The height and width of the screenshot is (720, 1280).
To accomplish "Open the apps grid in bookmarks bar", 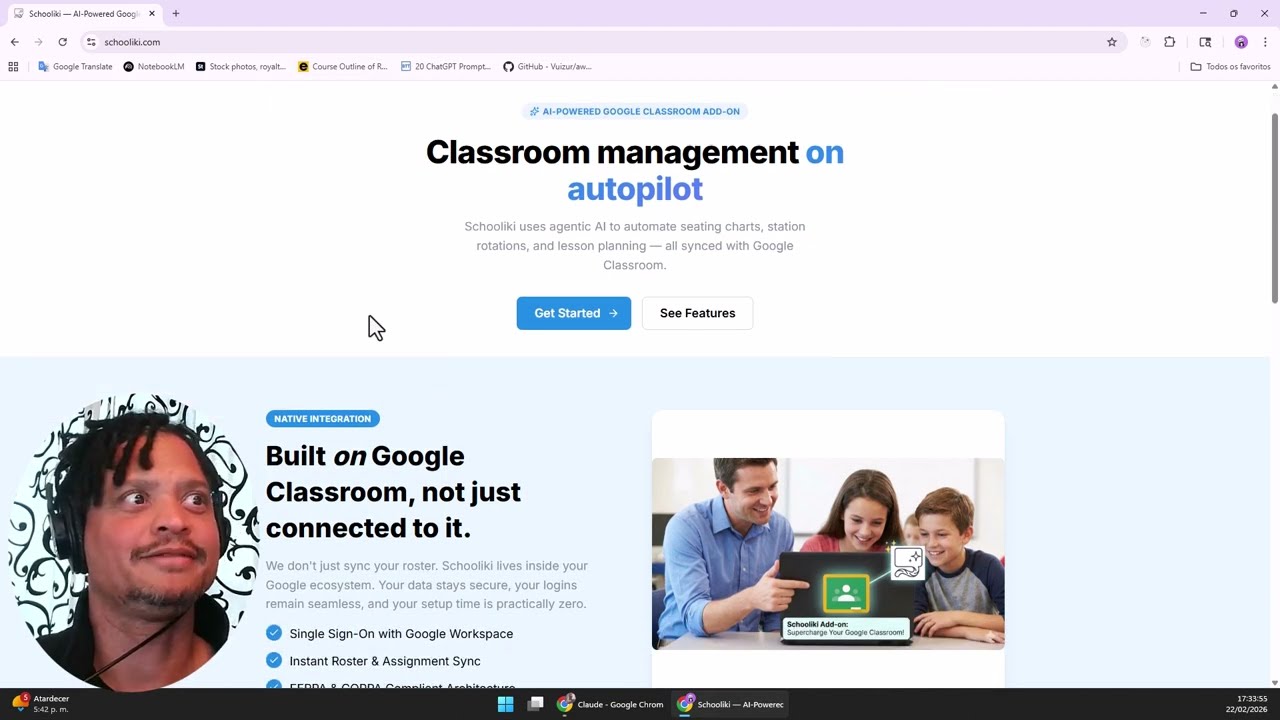I will coord(13,67).
